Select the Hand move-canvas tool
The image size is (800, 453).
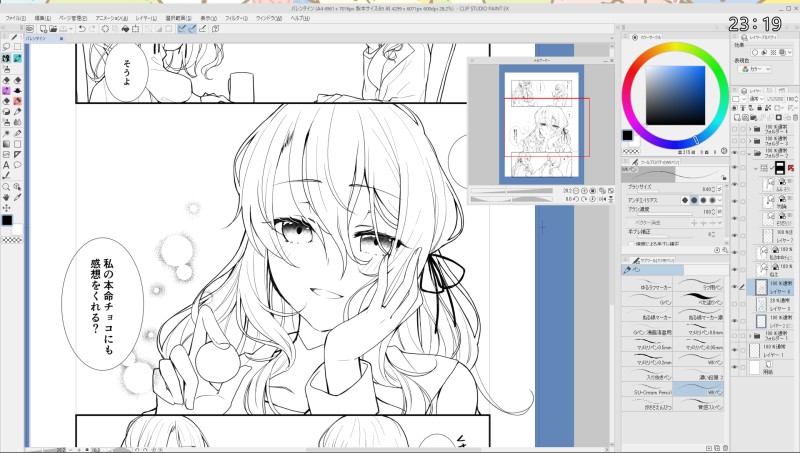[x=6, y=197]
